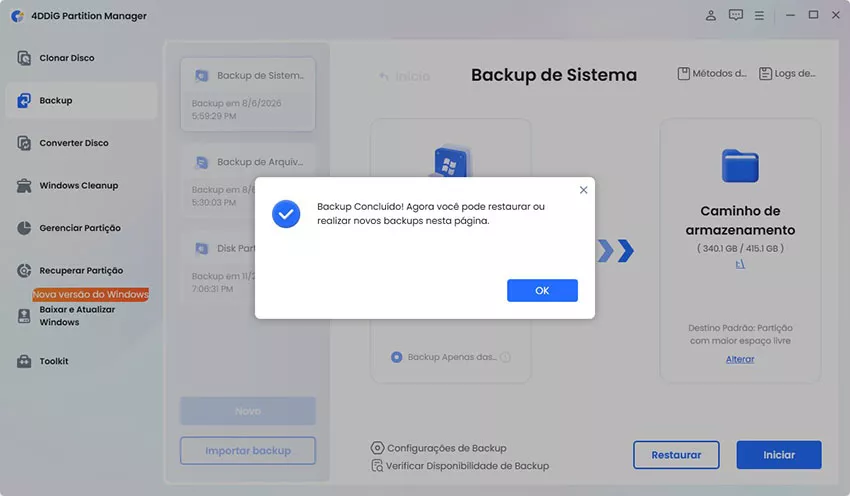Click the Nova versão do Windows badge

click(91, 294)
